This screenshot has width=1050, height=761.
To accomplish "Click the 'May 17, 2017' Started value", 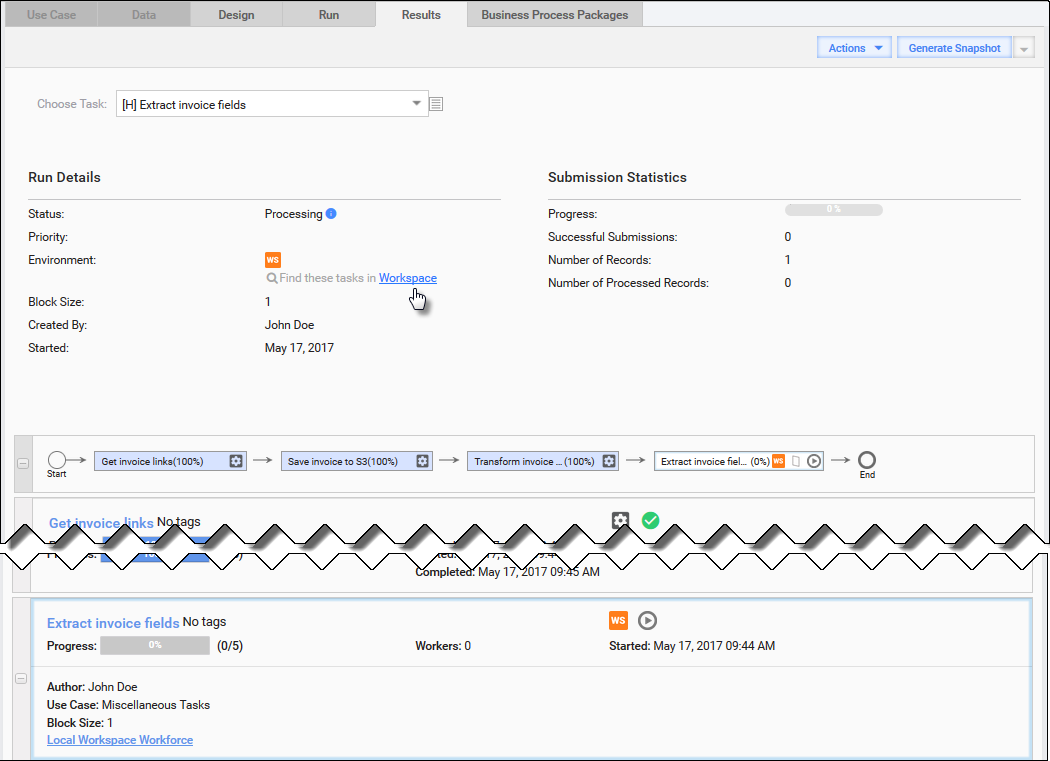I will pyautogui.click(x=299, y=348).
